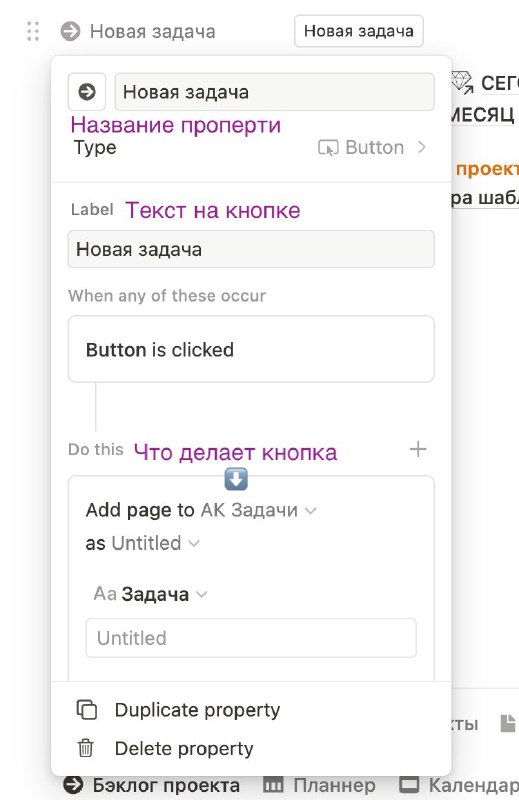Click the Новая задача button at top

pos(359,31)
